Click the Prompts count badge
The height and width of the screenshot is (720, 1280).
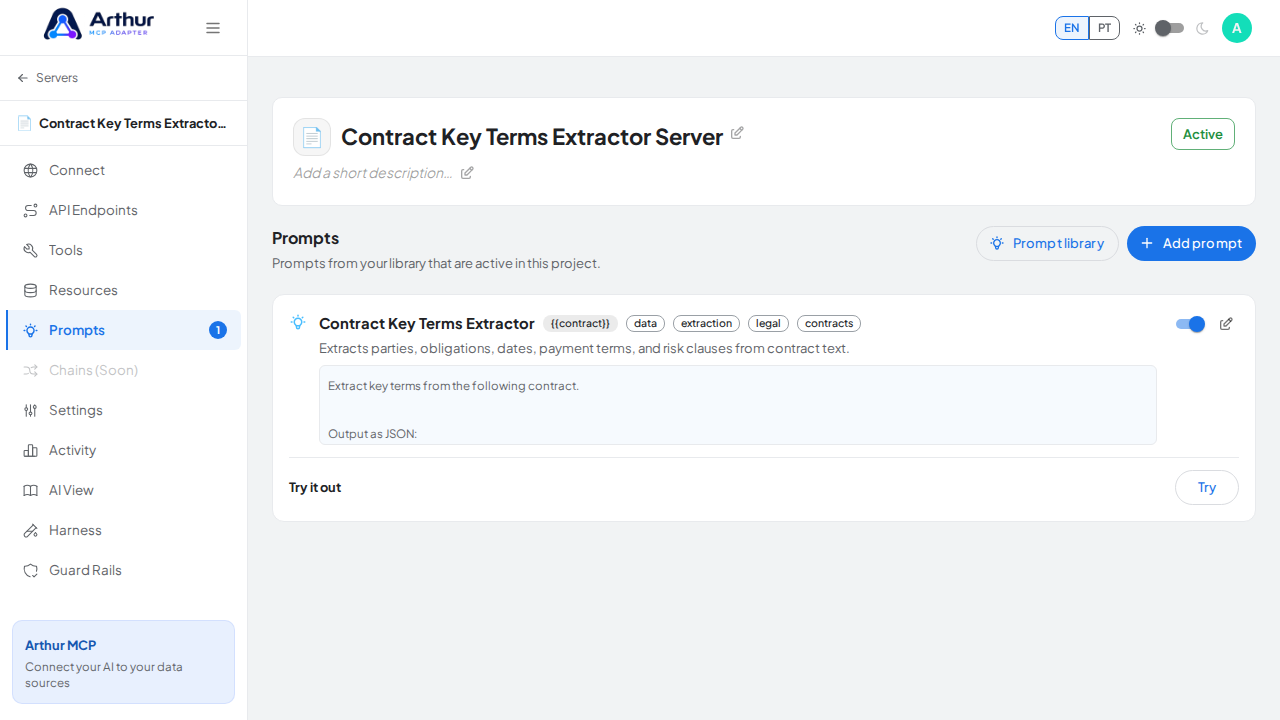pyautogui.click(x=218, y=330)
